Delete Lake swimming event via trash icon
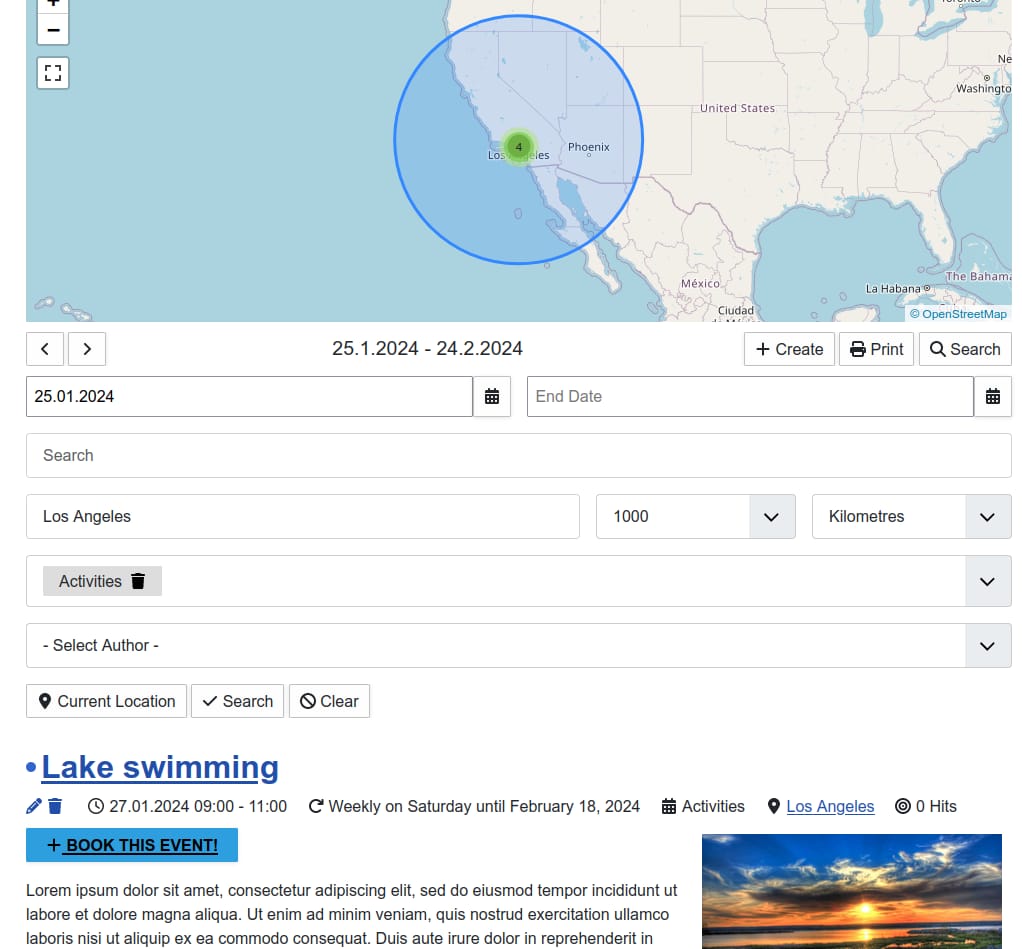 (x=55, y=806)
